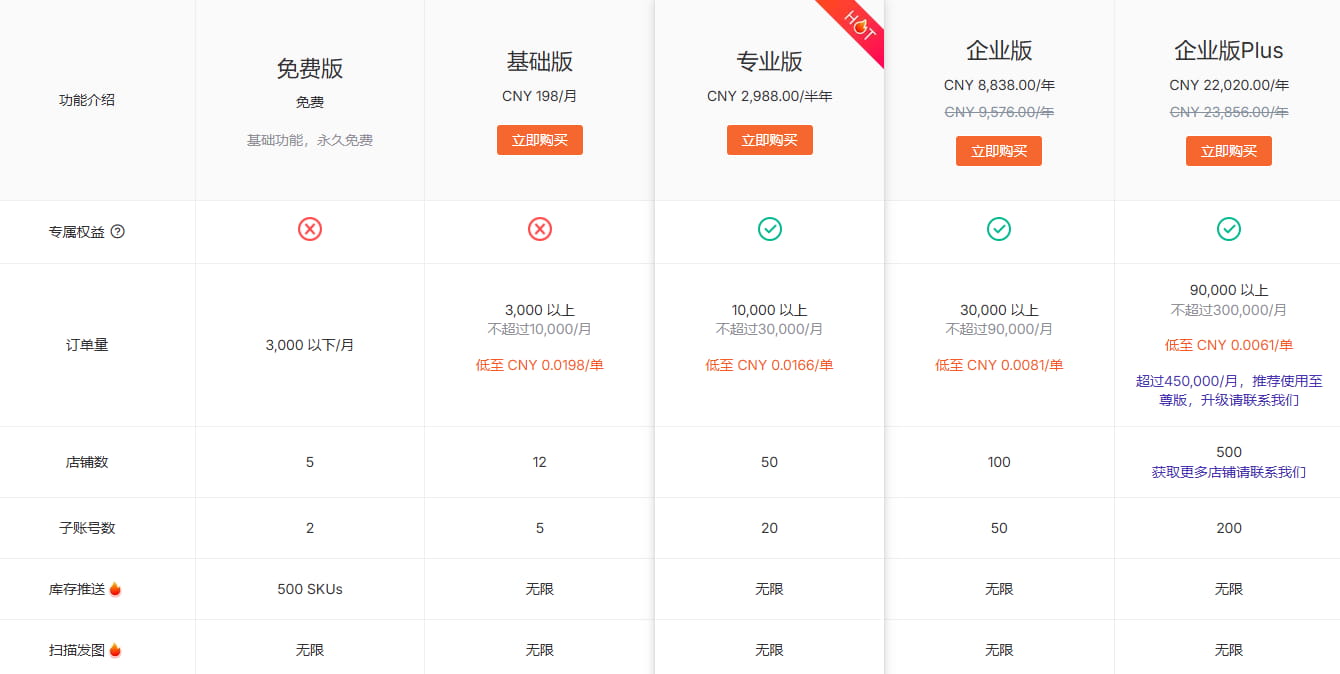Click the red cross icon under 基础版

click(540, 229)
